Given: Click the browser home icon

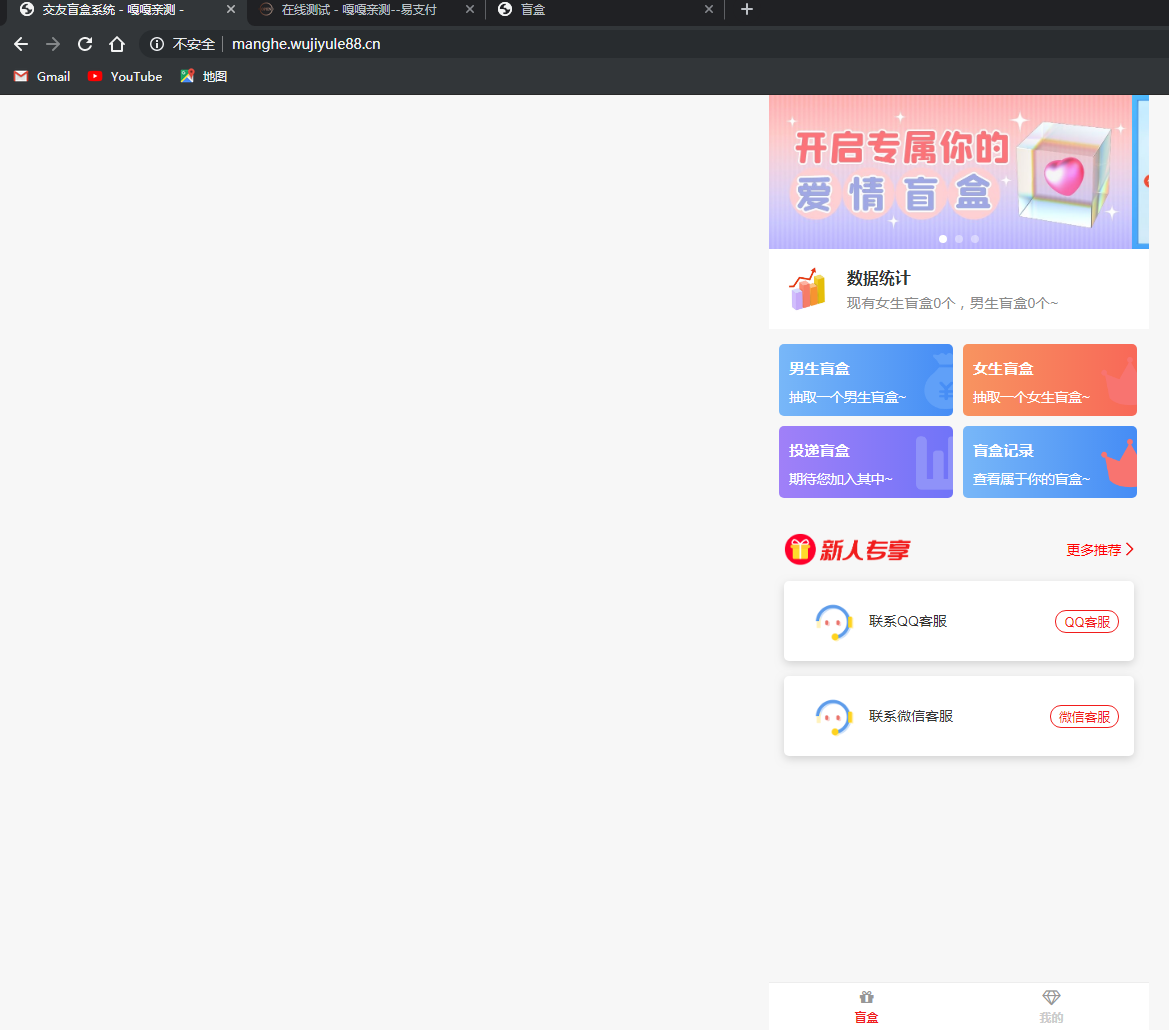Looking at the screenshot, I should [117, 44].
